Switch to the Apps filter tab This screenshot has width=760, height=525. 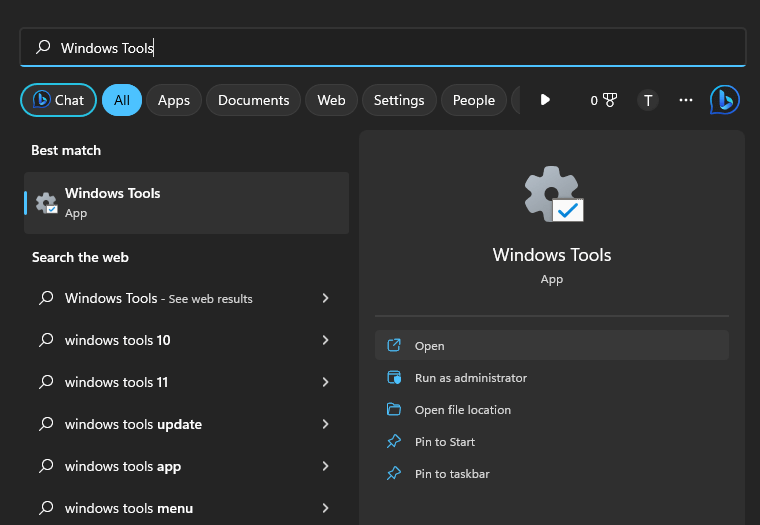click(x=174, y=100)
